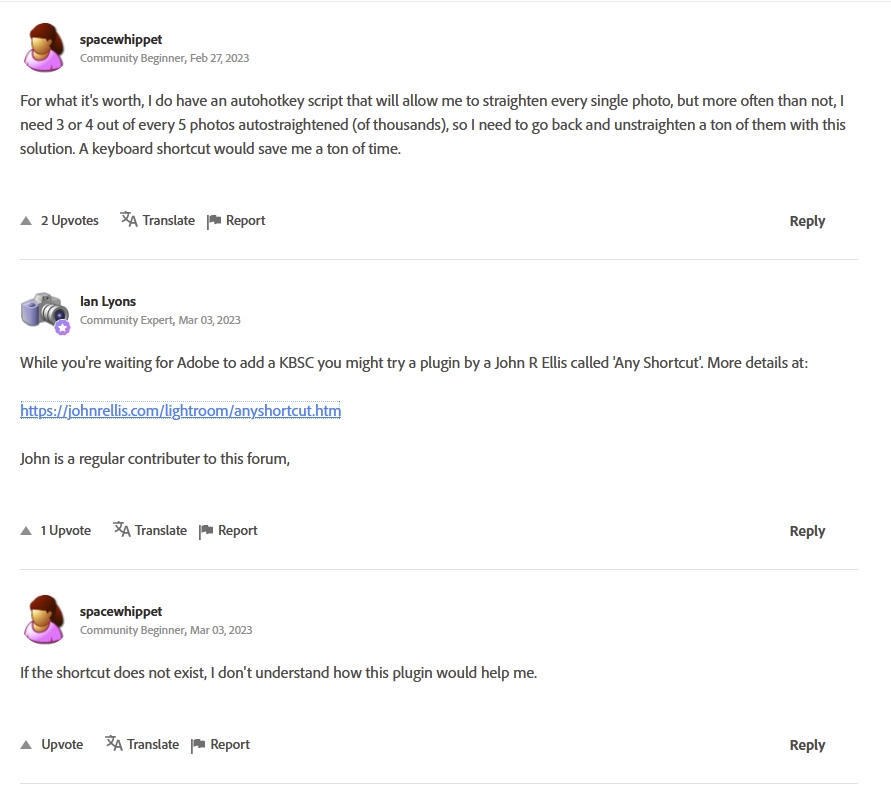Open spacewhippet username on Feb 27 post
This screenshot has width=891, height=789.
(x=121, y=39)
